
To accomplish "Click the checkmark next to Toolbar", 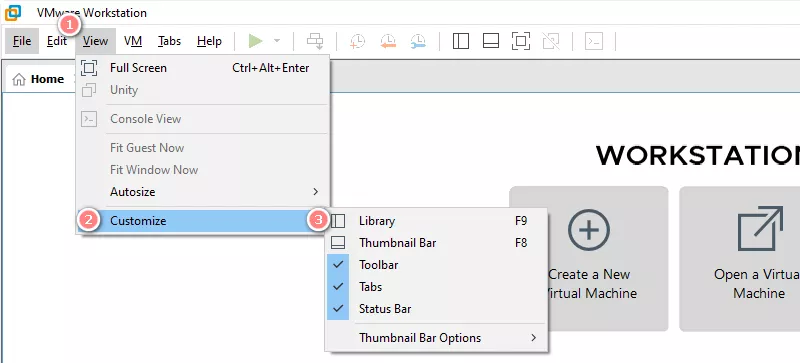I will [x=338, y=264].
